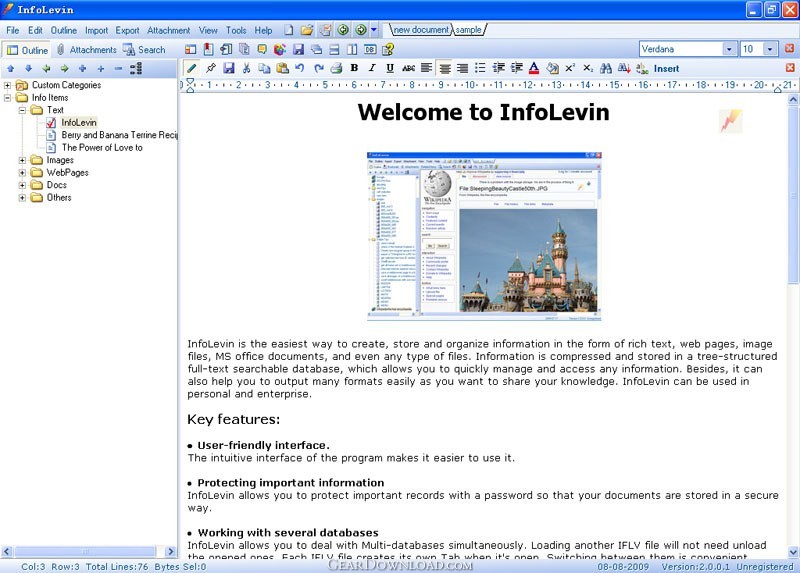The height and width of the screenshot is (573, 800).
Task: Save the document in the editor toolbar
Action: (x=229, y=68)
